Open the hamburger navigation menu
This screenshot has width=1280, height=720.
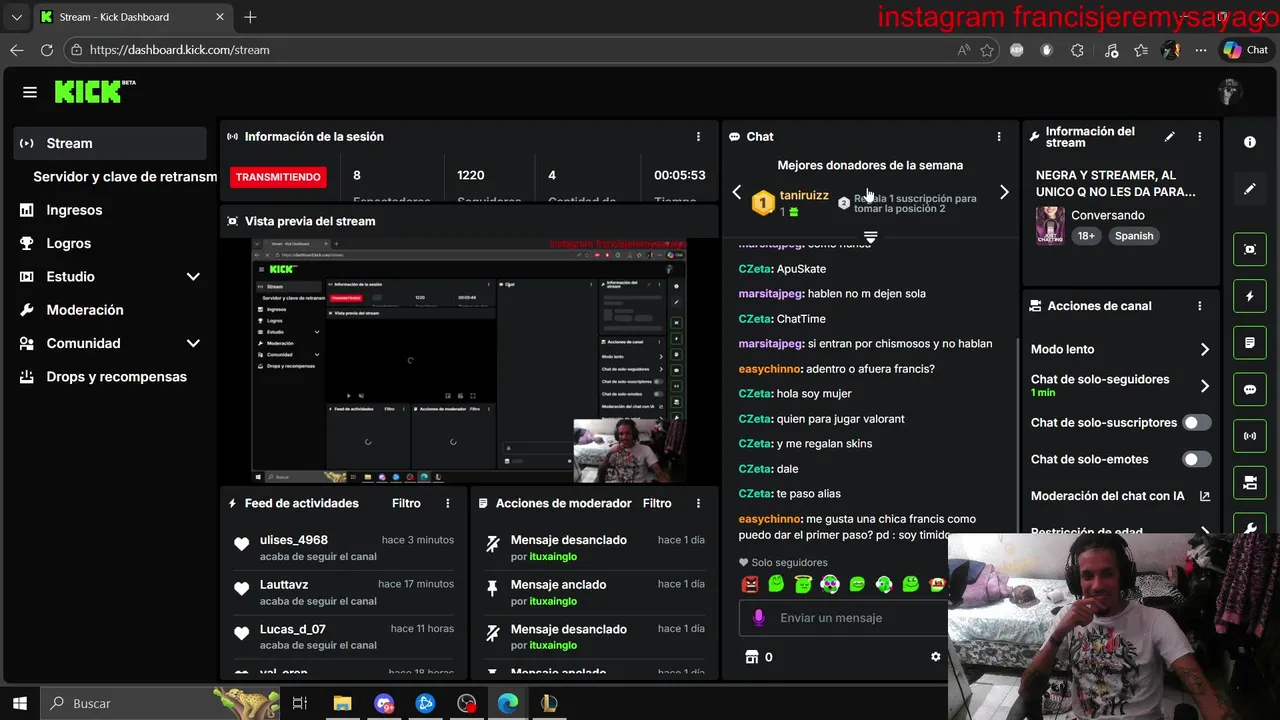30,92
